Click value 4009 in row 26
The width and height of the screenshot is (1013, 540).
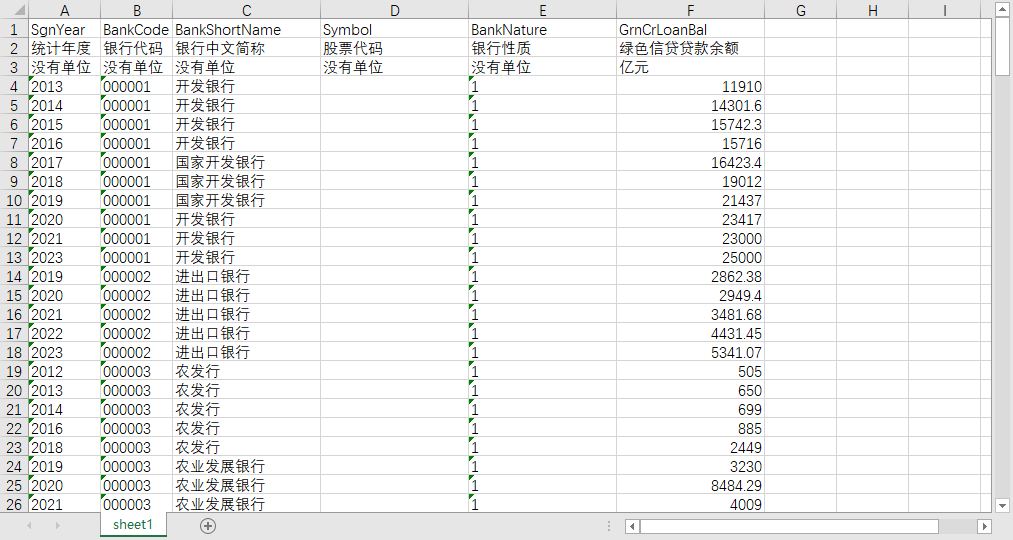pos(691,504)
